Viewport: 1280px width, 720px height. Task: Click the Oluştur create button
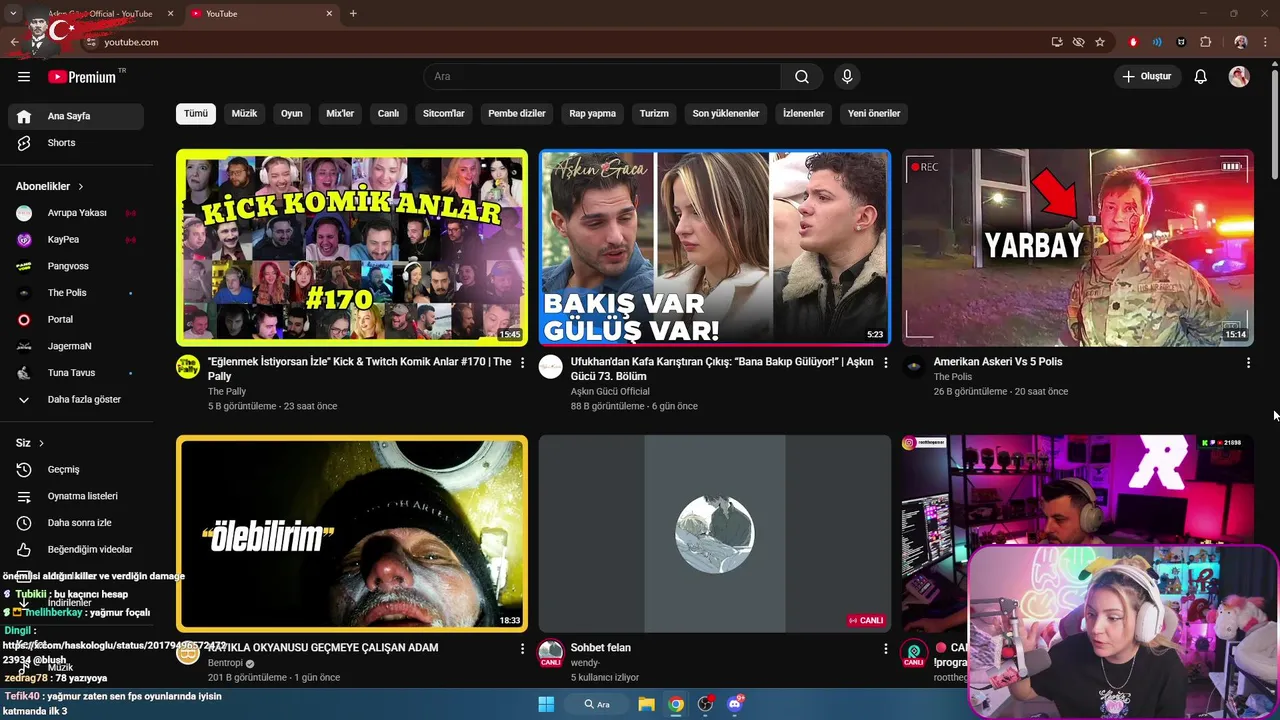[x=1146, y=77]
